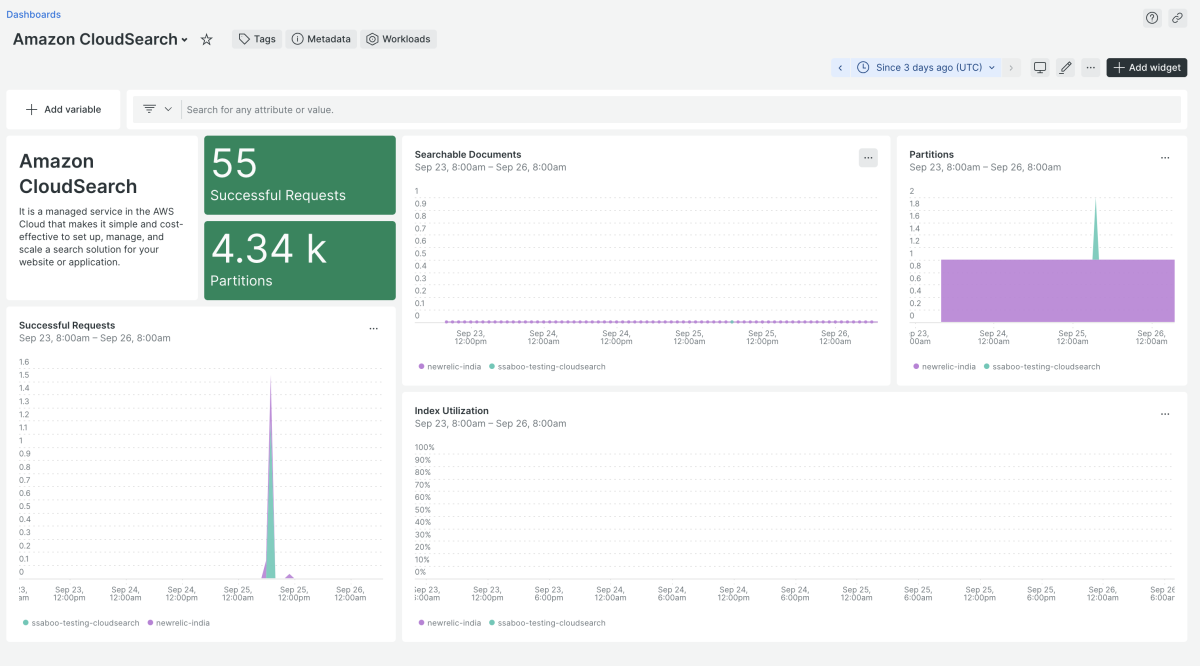Open the dashboard more options ellipsis
Image resolution: width=1200 pixels, height=666 pixels.
[x=1091, y=67]
